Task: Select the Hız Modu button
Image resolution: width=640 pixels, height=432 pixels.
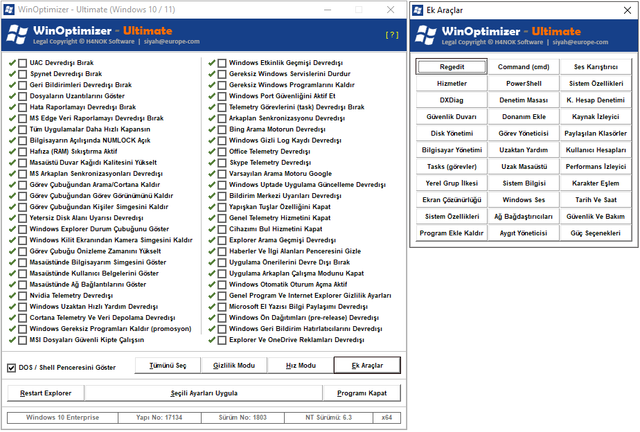Action: [301, 365]
